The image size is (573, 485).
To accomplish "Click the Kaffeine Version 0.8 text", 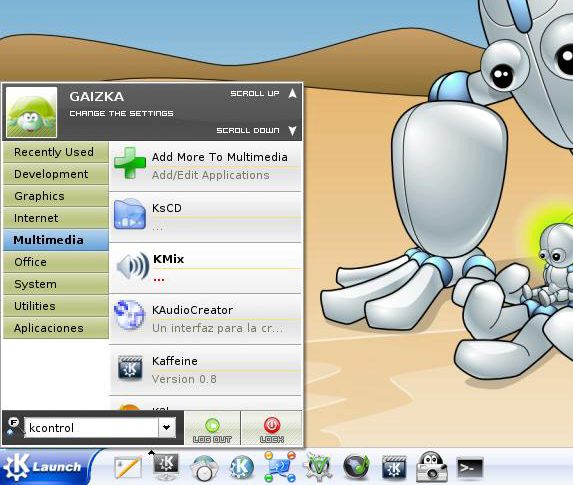I will [x=184, y=379].
